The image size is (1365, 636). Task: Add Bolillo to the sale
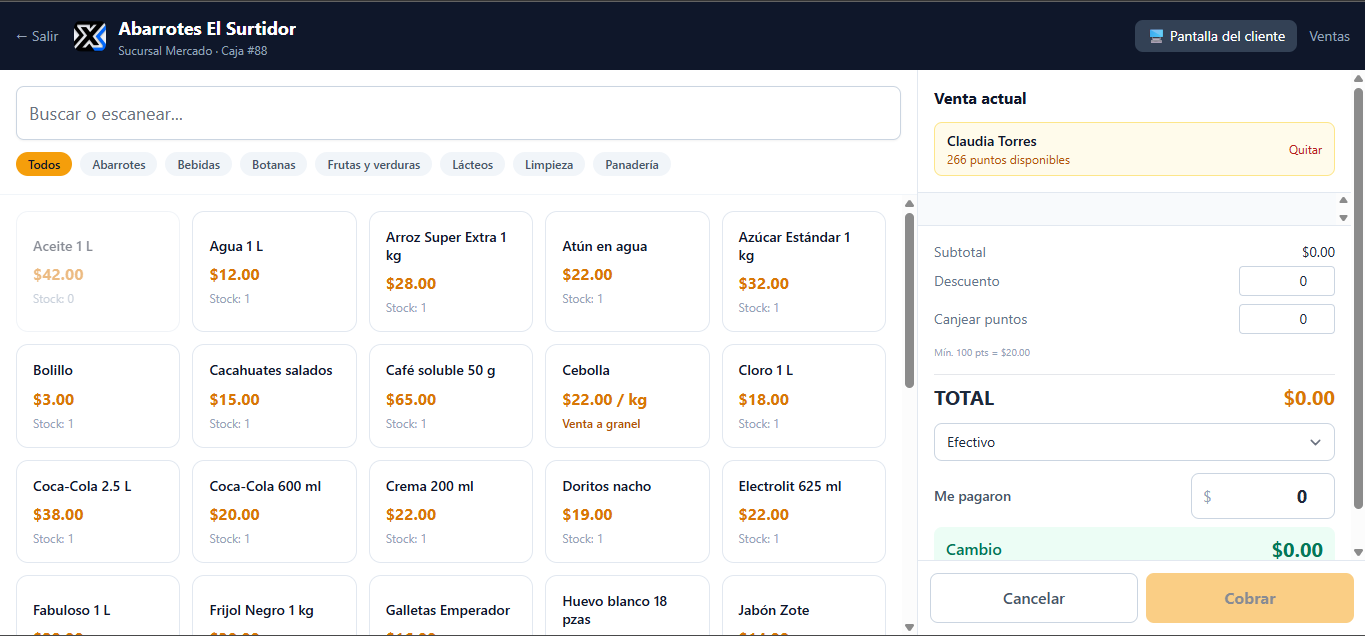(x=98, y=396)
